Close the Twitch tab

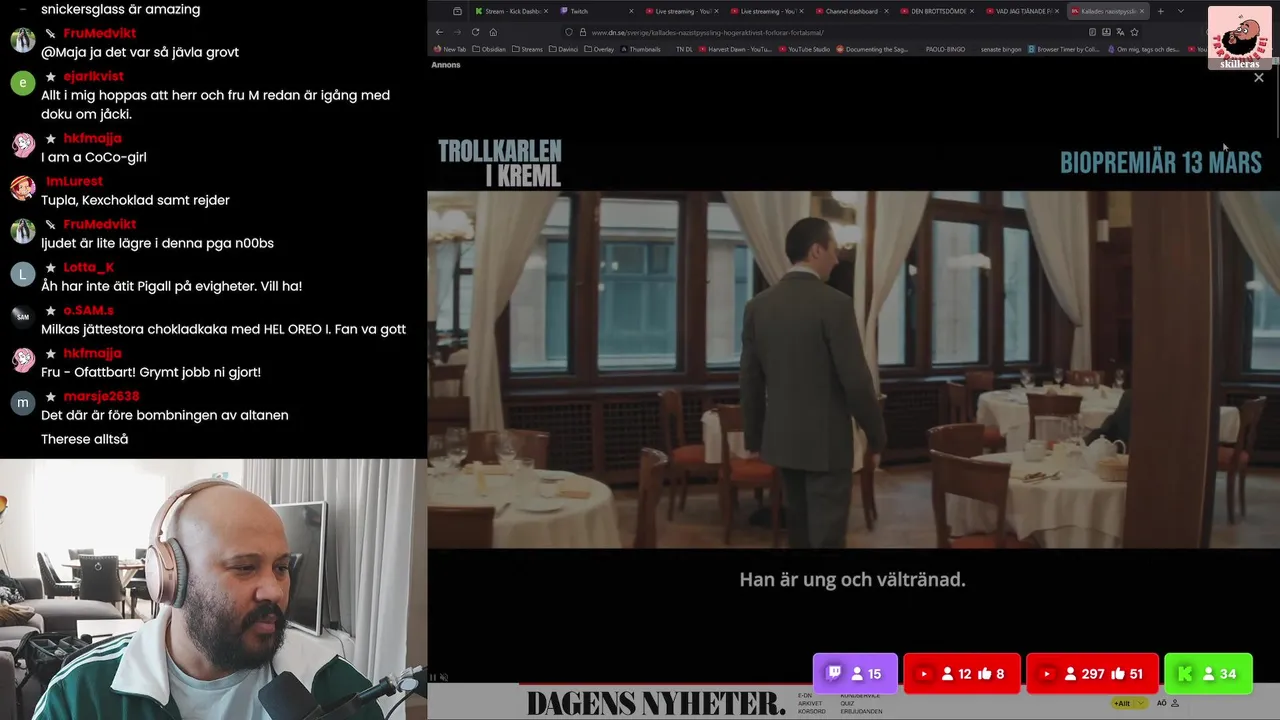click(x=631, y=11)
